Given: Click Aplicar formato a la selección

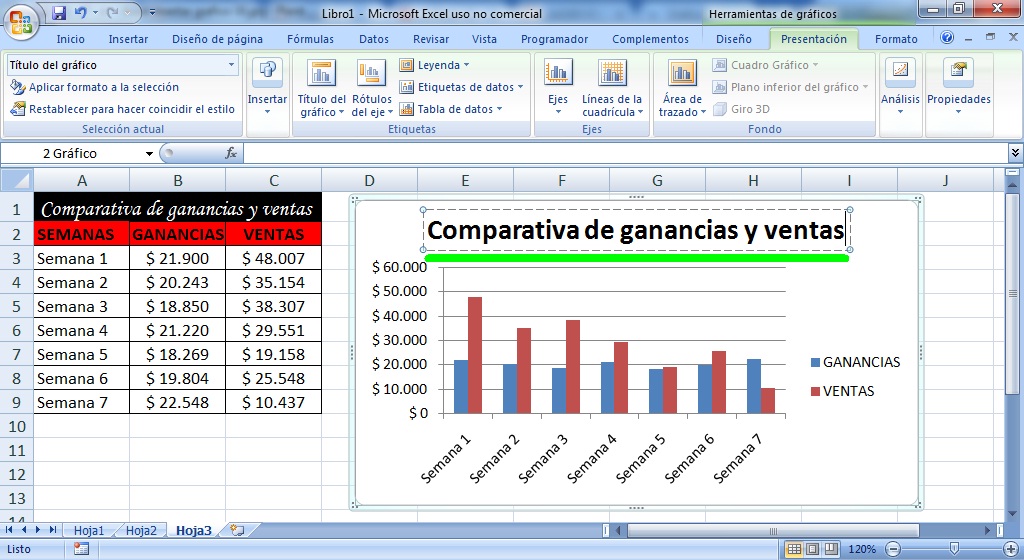Looking at the screenshot, I should (x=95, y=87).
